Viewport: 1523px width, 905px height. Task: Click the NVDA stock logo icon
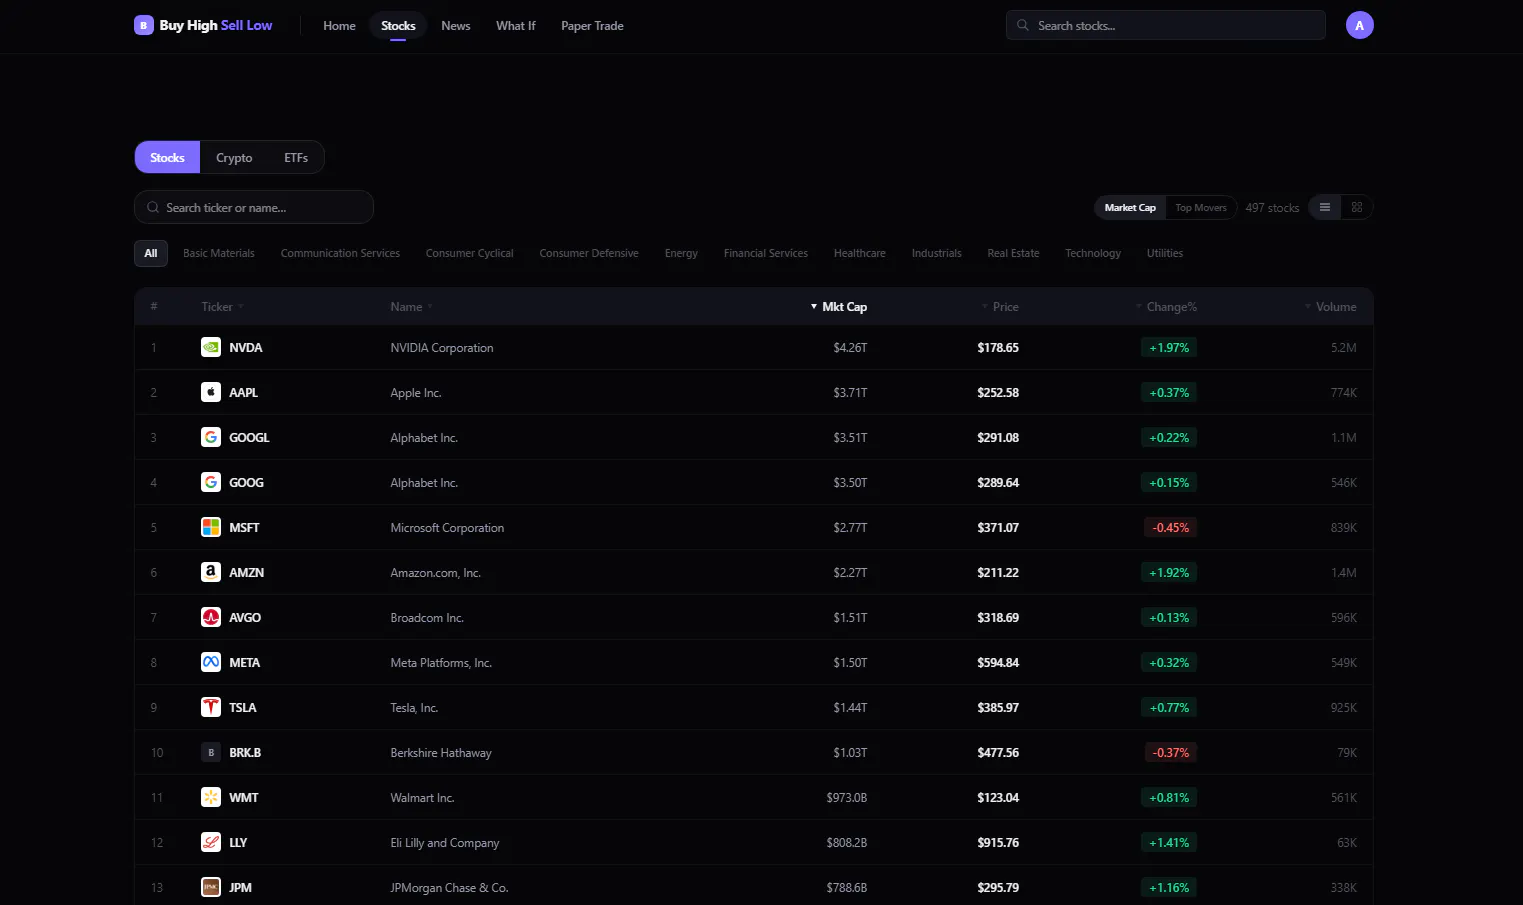(211, 347)
